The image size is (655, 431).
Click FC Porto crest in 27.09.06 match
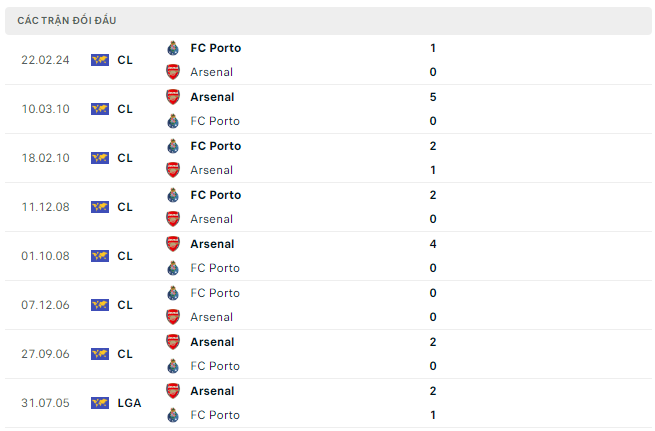pyautogui.click(x=173, y=366)
